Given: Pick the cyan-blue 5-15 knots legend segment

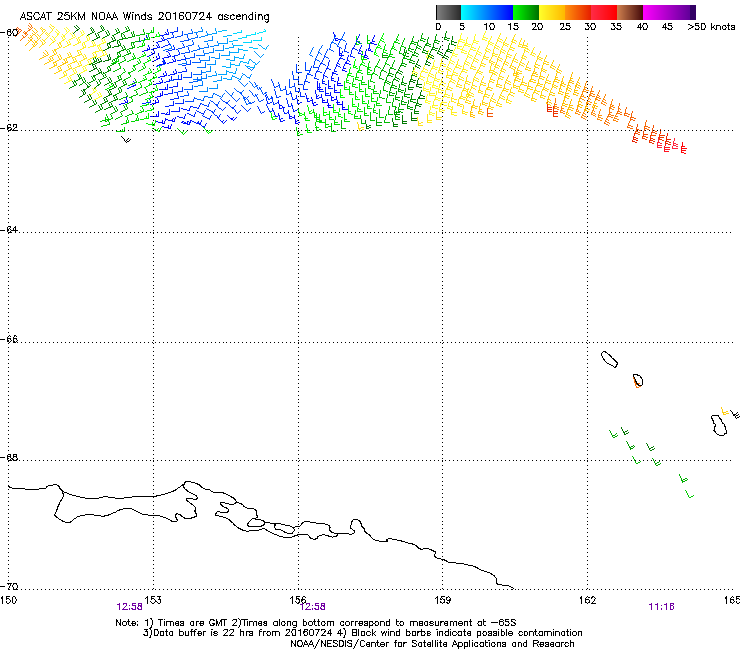Looking at the screenshot, I should coord(487,12).
